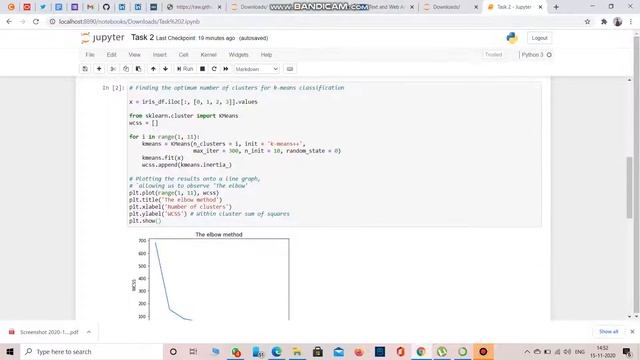
Task: Open Microsoft Edge from the taskbar
Action: pyautogui.click(x=276, y=351)
